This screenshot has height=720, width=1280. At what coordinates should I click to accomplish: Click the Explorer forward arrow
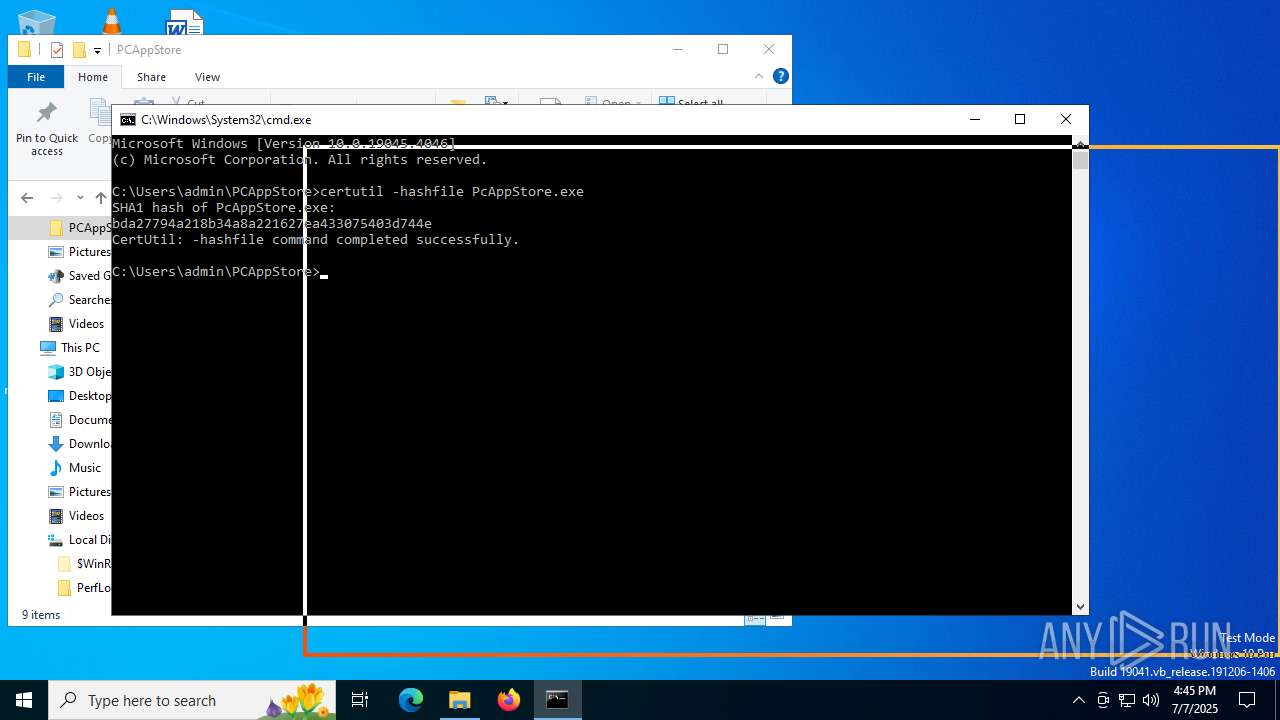click(x=57, y=198)
